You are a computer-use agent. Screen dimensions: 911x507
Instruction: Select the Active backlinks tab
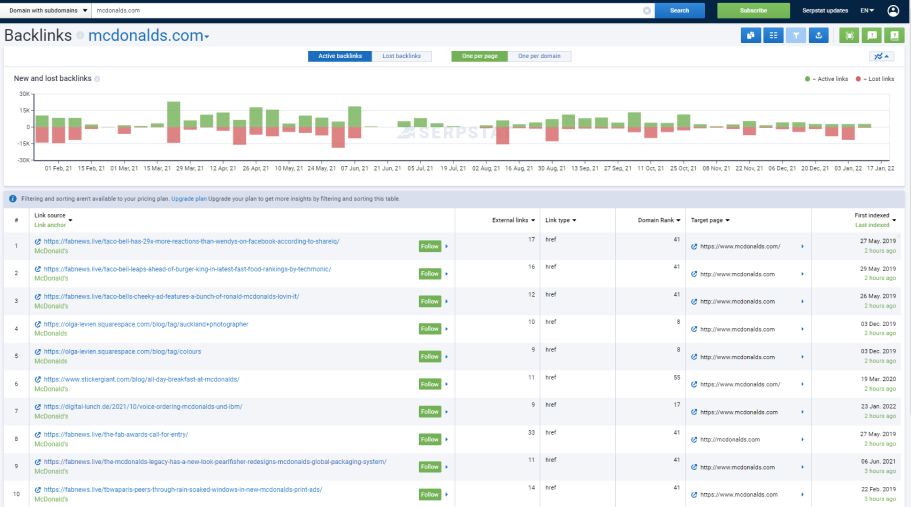pyautogui.click(x=340, y=56)
